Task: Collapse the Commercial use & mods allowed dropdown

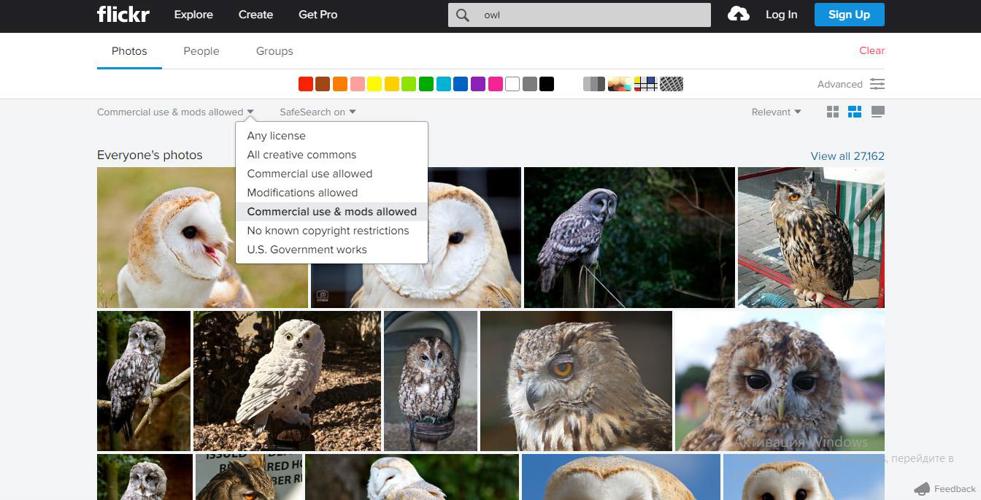Action: [175, 112]
